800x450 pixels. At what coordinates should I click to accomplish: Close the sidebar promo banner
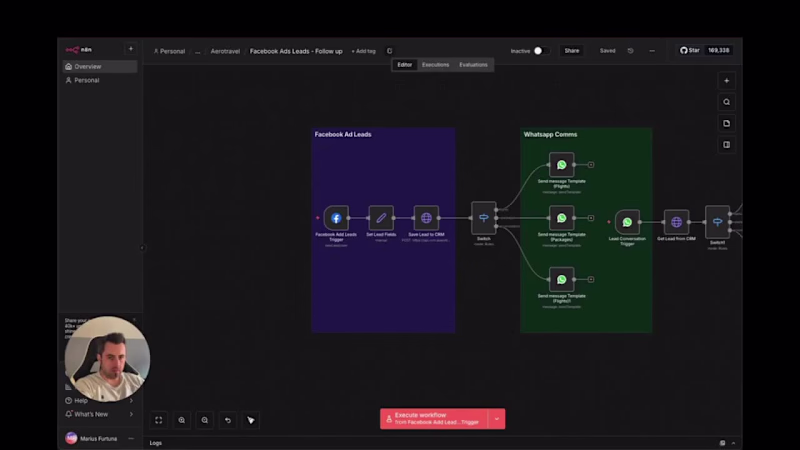click(134, 320)
